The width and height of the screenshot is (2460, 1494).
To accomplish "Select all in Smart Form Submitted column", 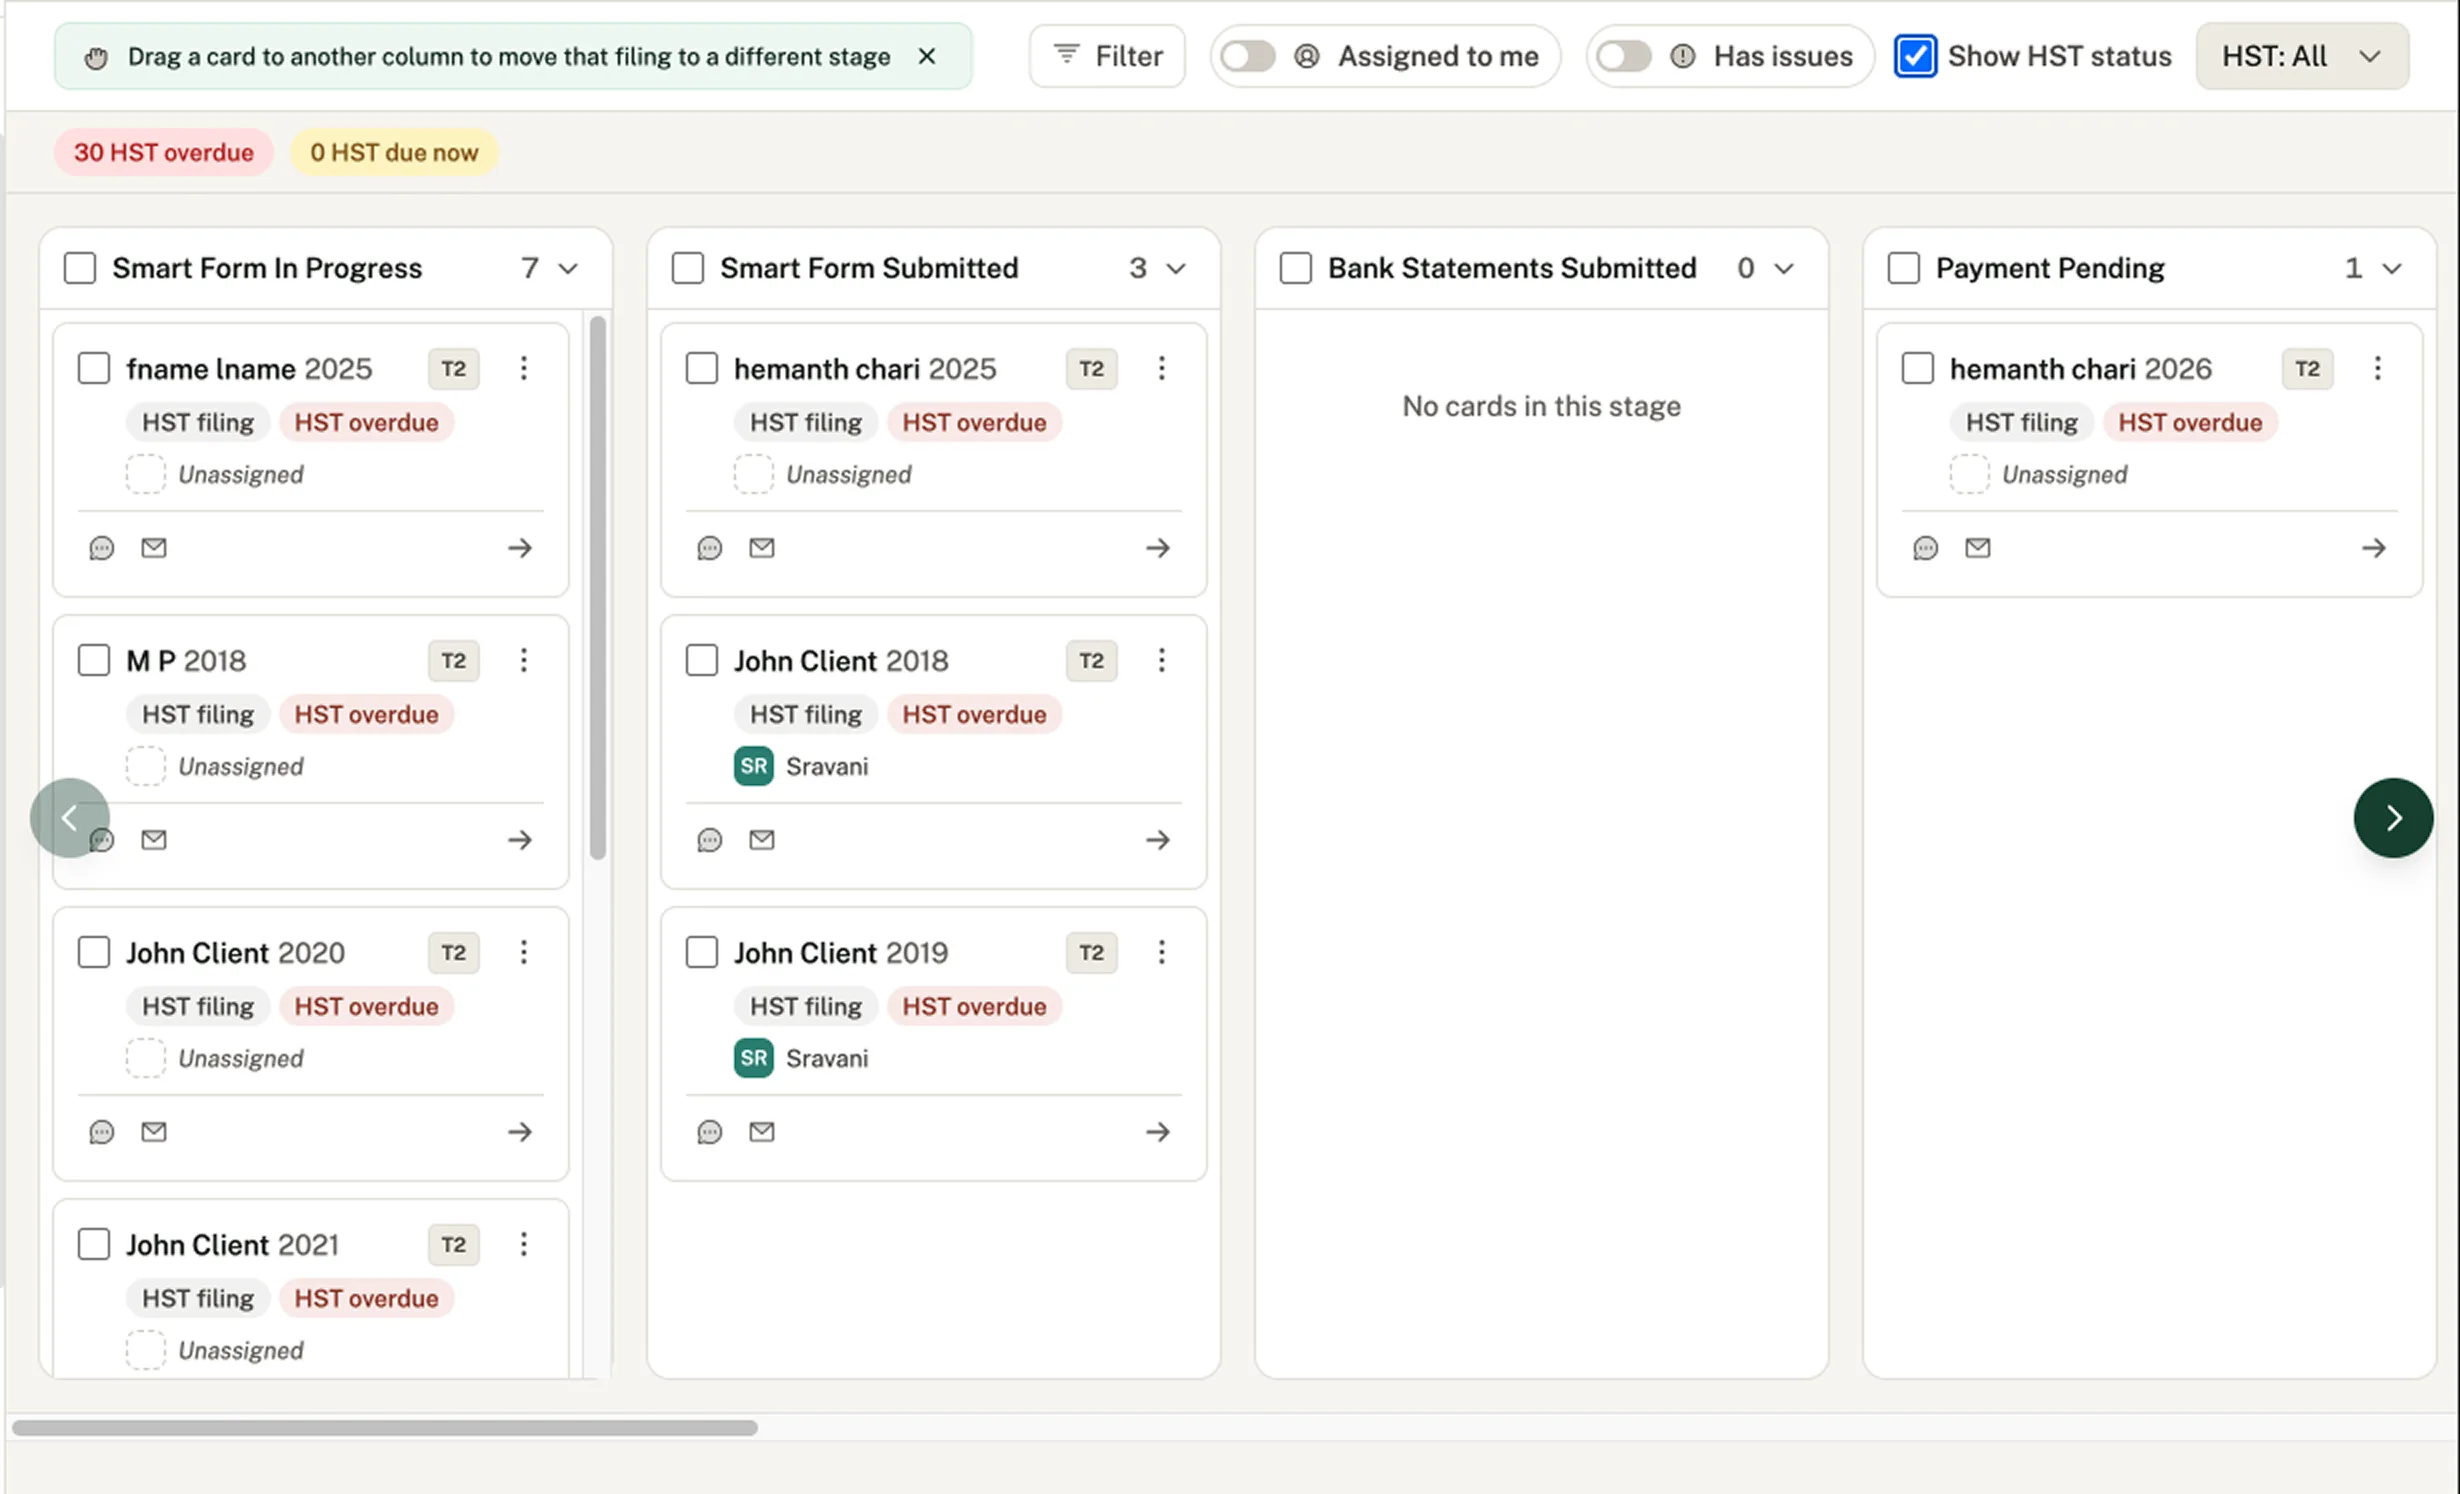I will (x=688, y=268).
